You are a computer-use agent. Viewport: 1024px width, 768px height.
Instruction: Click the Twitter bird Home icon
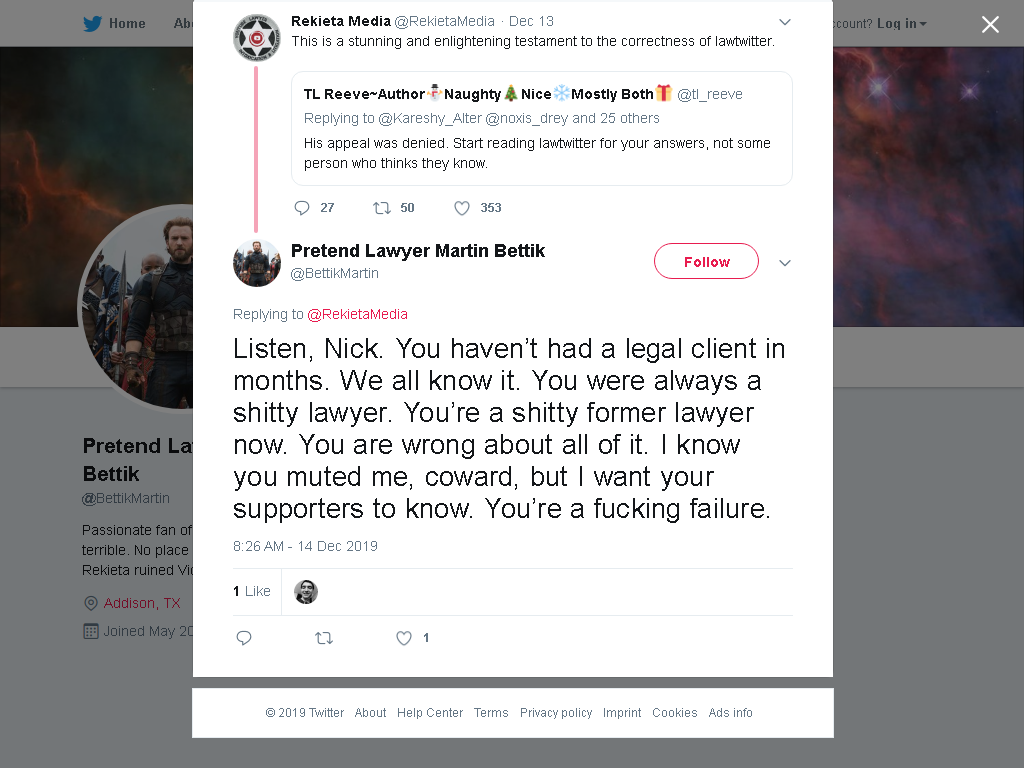[92, 24]
